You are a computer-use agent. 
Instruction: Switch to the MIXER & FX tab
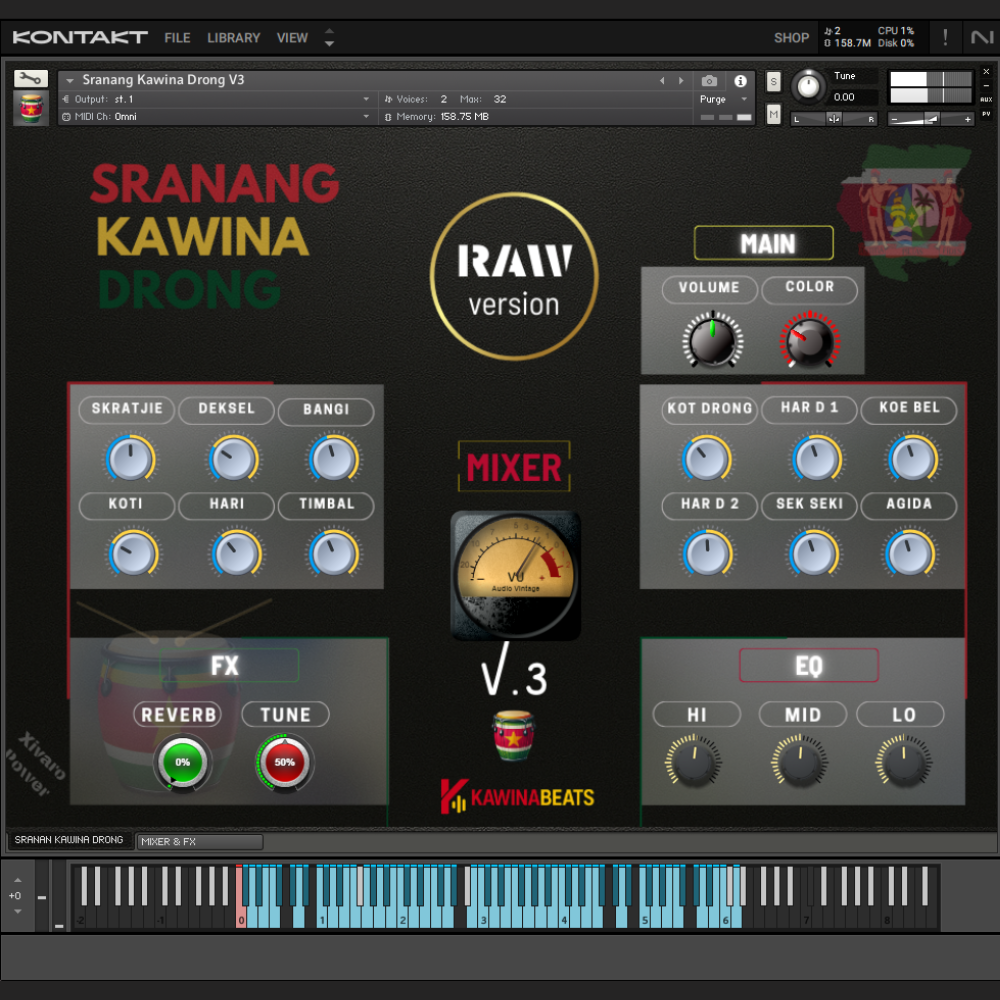click(198, 841)
